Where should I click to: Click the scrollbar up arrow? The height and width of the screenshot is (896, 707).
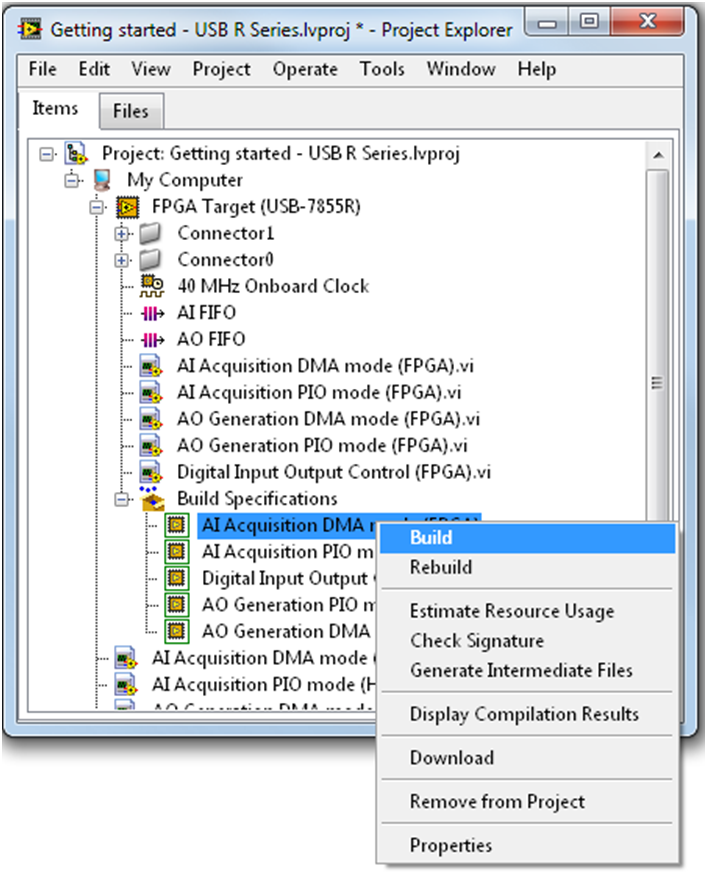(657, 155)
